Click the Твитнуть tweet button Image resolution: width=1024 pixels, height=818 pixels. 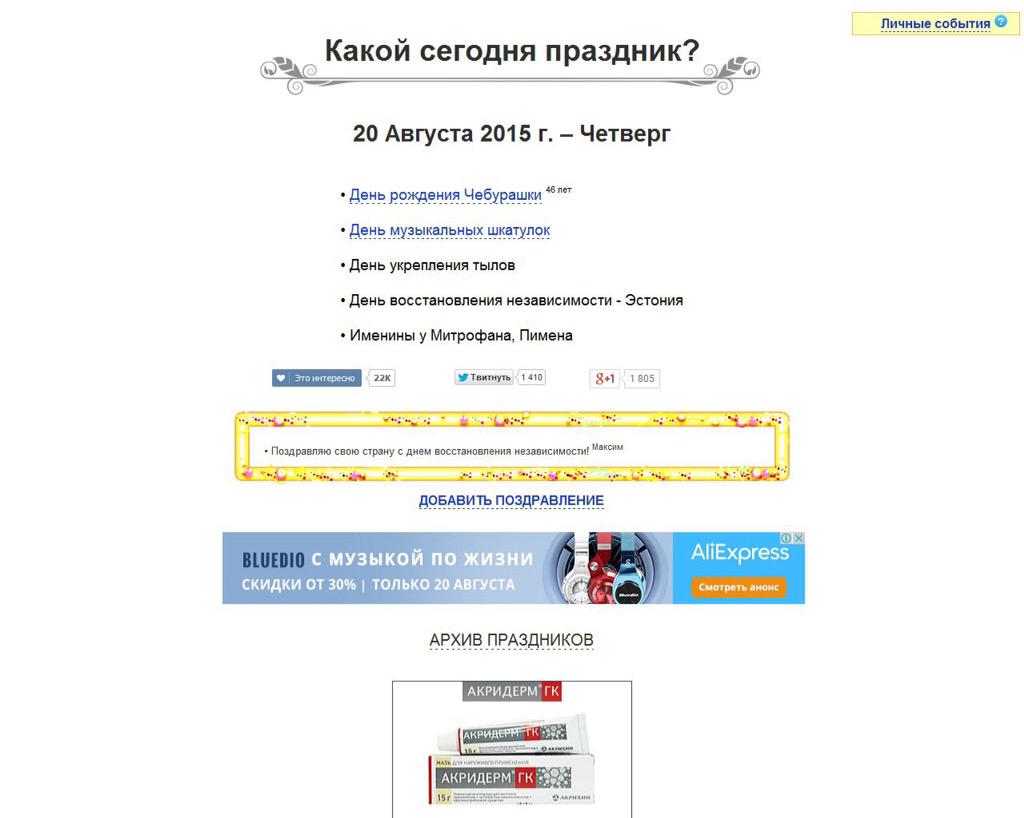tap(484, 377)
